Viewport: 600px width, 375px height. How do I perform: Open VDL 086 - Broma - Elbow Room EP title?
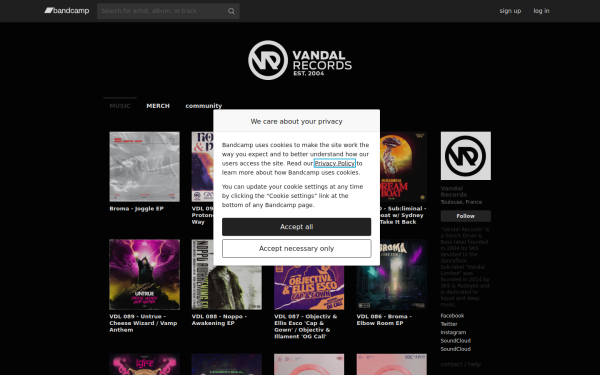coord(384,320)
